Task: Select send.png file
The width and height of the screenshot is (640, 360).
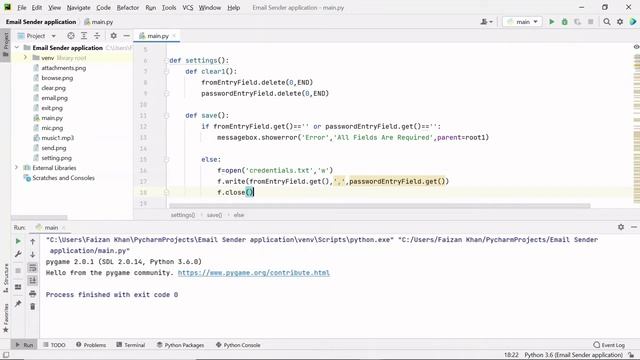Action: tap(53, 148)
